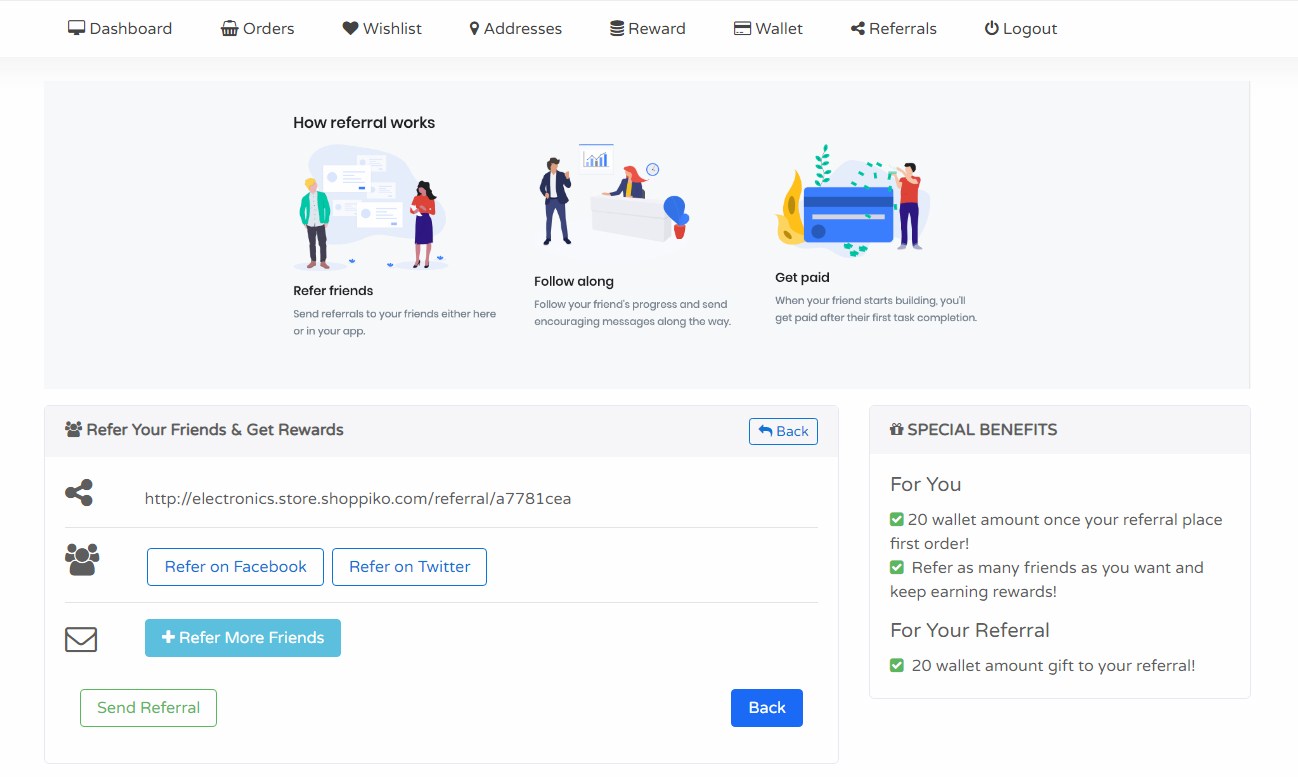The height and width of the screenshot is (777, 1298).
Task: Log out using the Logout link
Action: pos(1021,29)
